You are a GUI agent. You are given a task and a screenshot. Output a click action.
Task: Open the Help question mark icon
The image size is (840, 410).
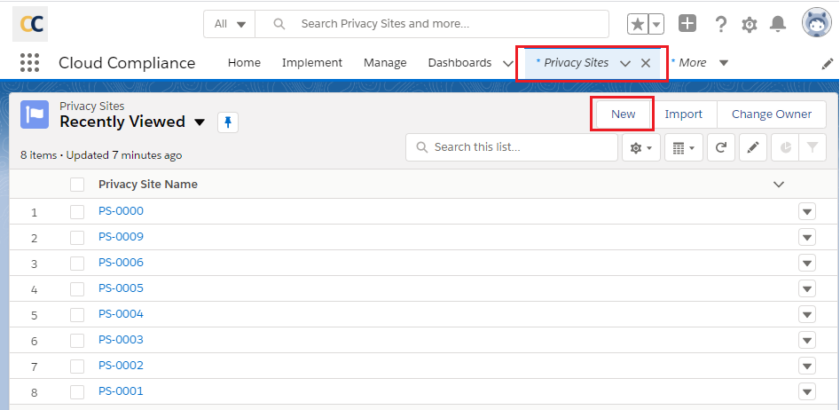pos(718,24)
